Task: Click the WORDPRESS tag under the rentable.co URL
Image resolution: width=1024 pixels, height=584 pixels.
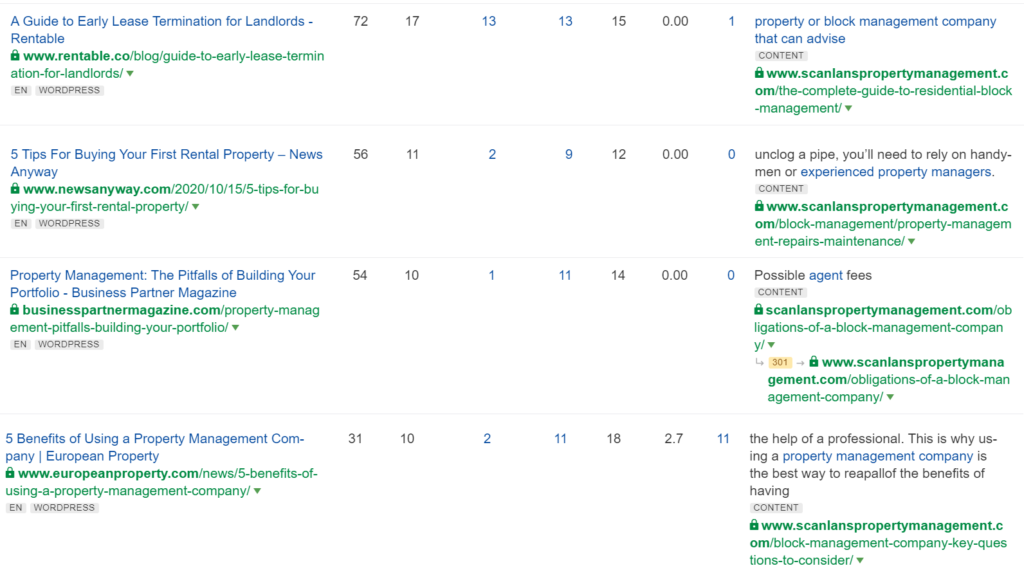Action: point(70,91)
